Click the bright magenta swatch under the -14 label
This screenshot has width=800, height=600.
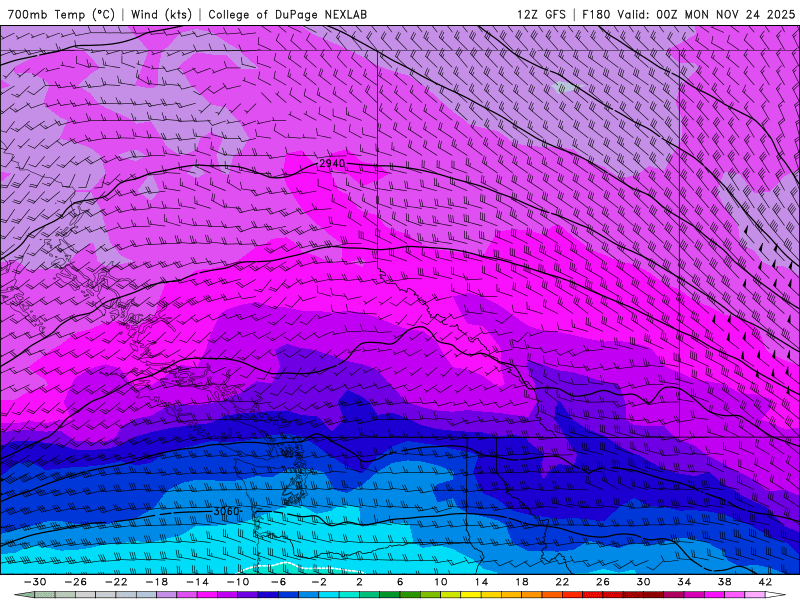click(208, 595)
